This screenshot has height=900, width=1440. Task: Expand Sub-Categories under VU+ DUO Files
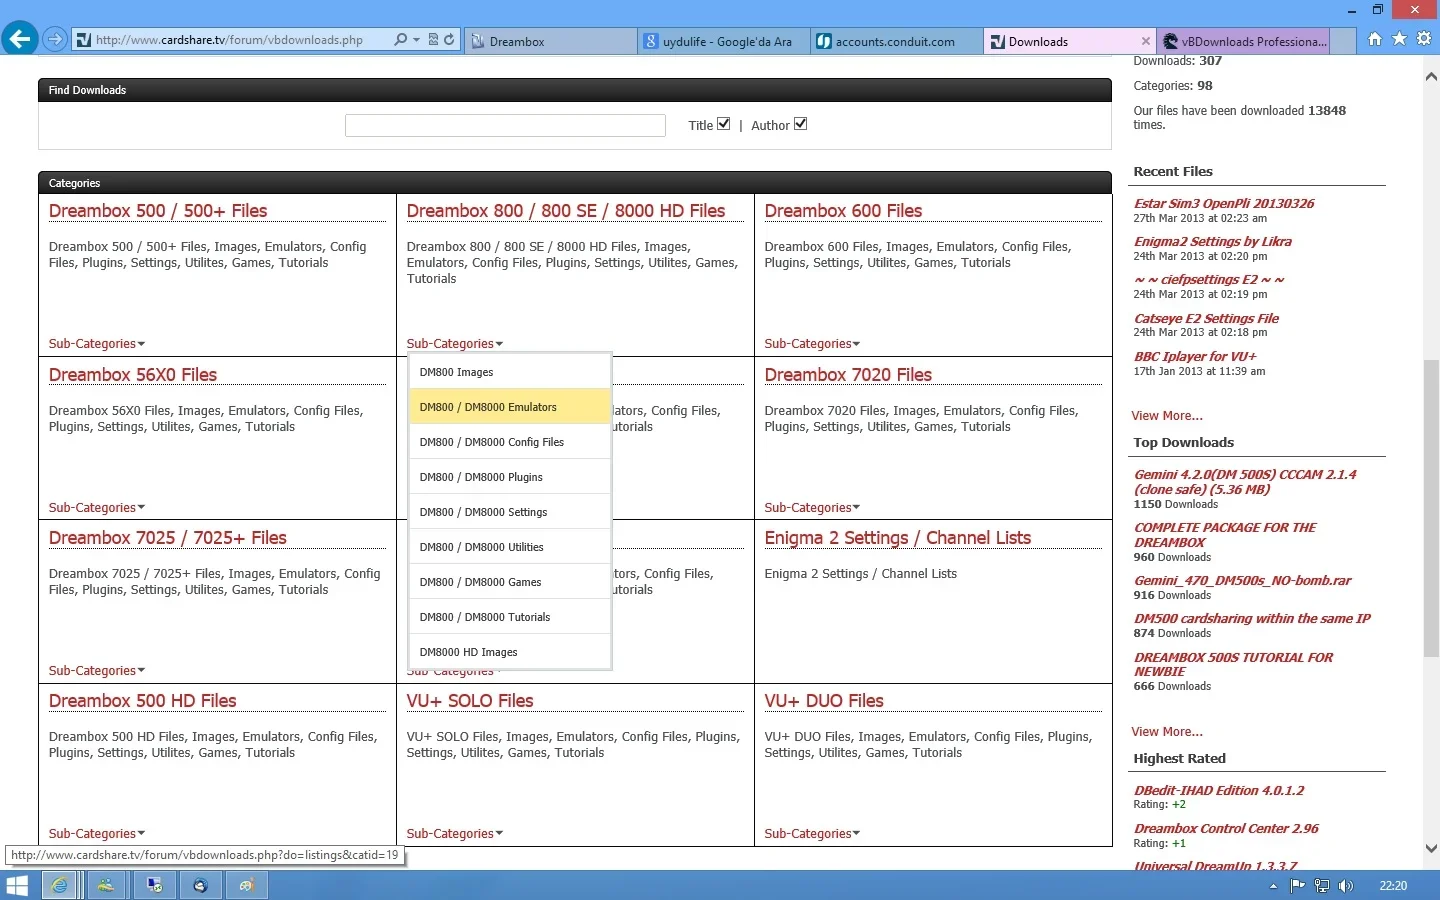click(x=812, y=834)
